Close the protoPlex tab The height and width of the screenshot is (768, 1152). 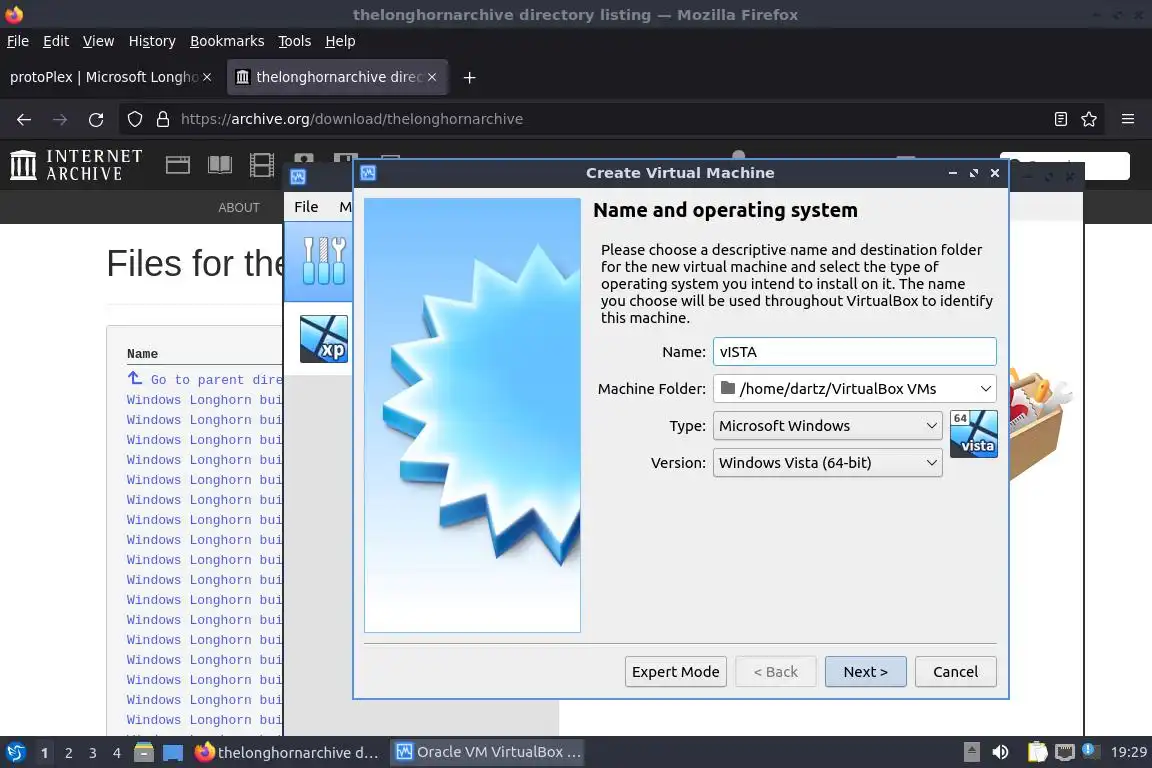click(207, 77)
